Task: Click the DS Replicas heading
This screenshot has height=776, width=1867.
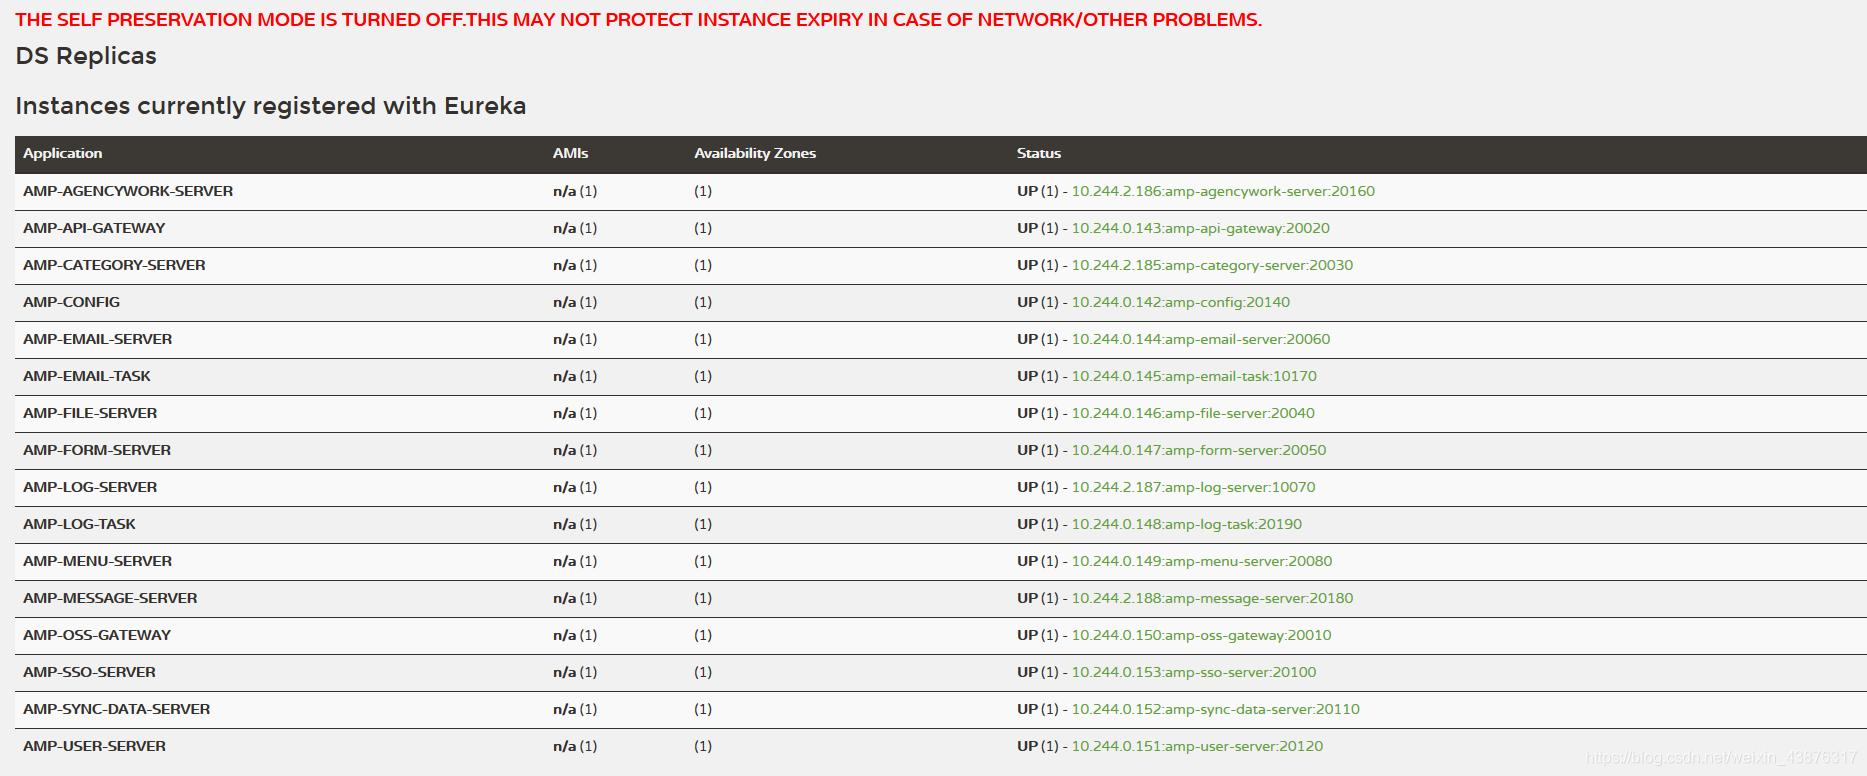Action: [86, 56]
